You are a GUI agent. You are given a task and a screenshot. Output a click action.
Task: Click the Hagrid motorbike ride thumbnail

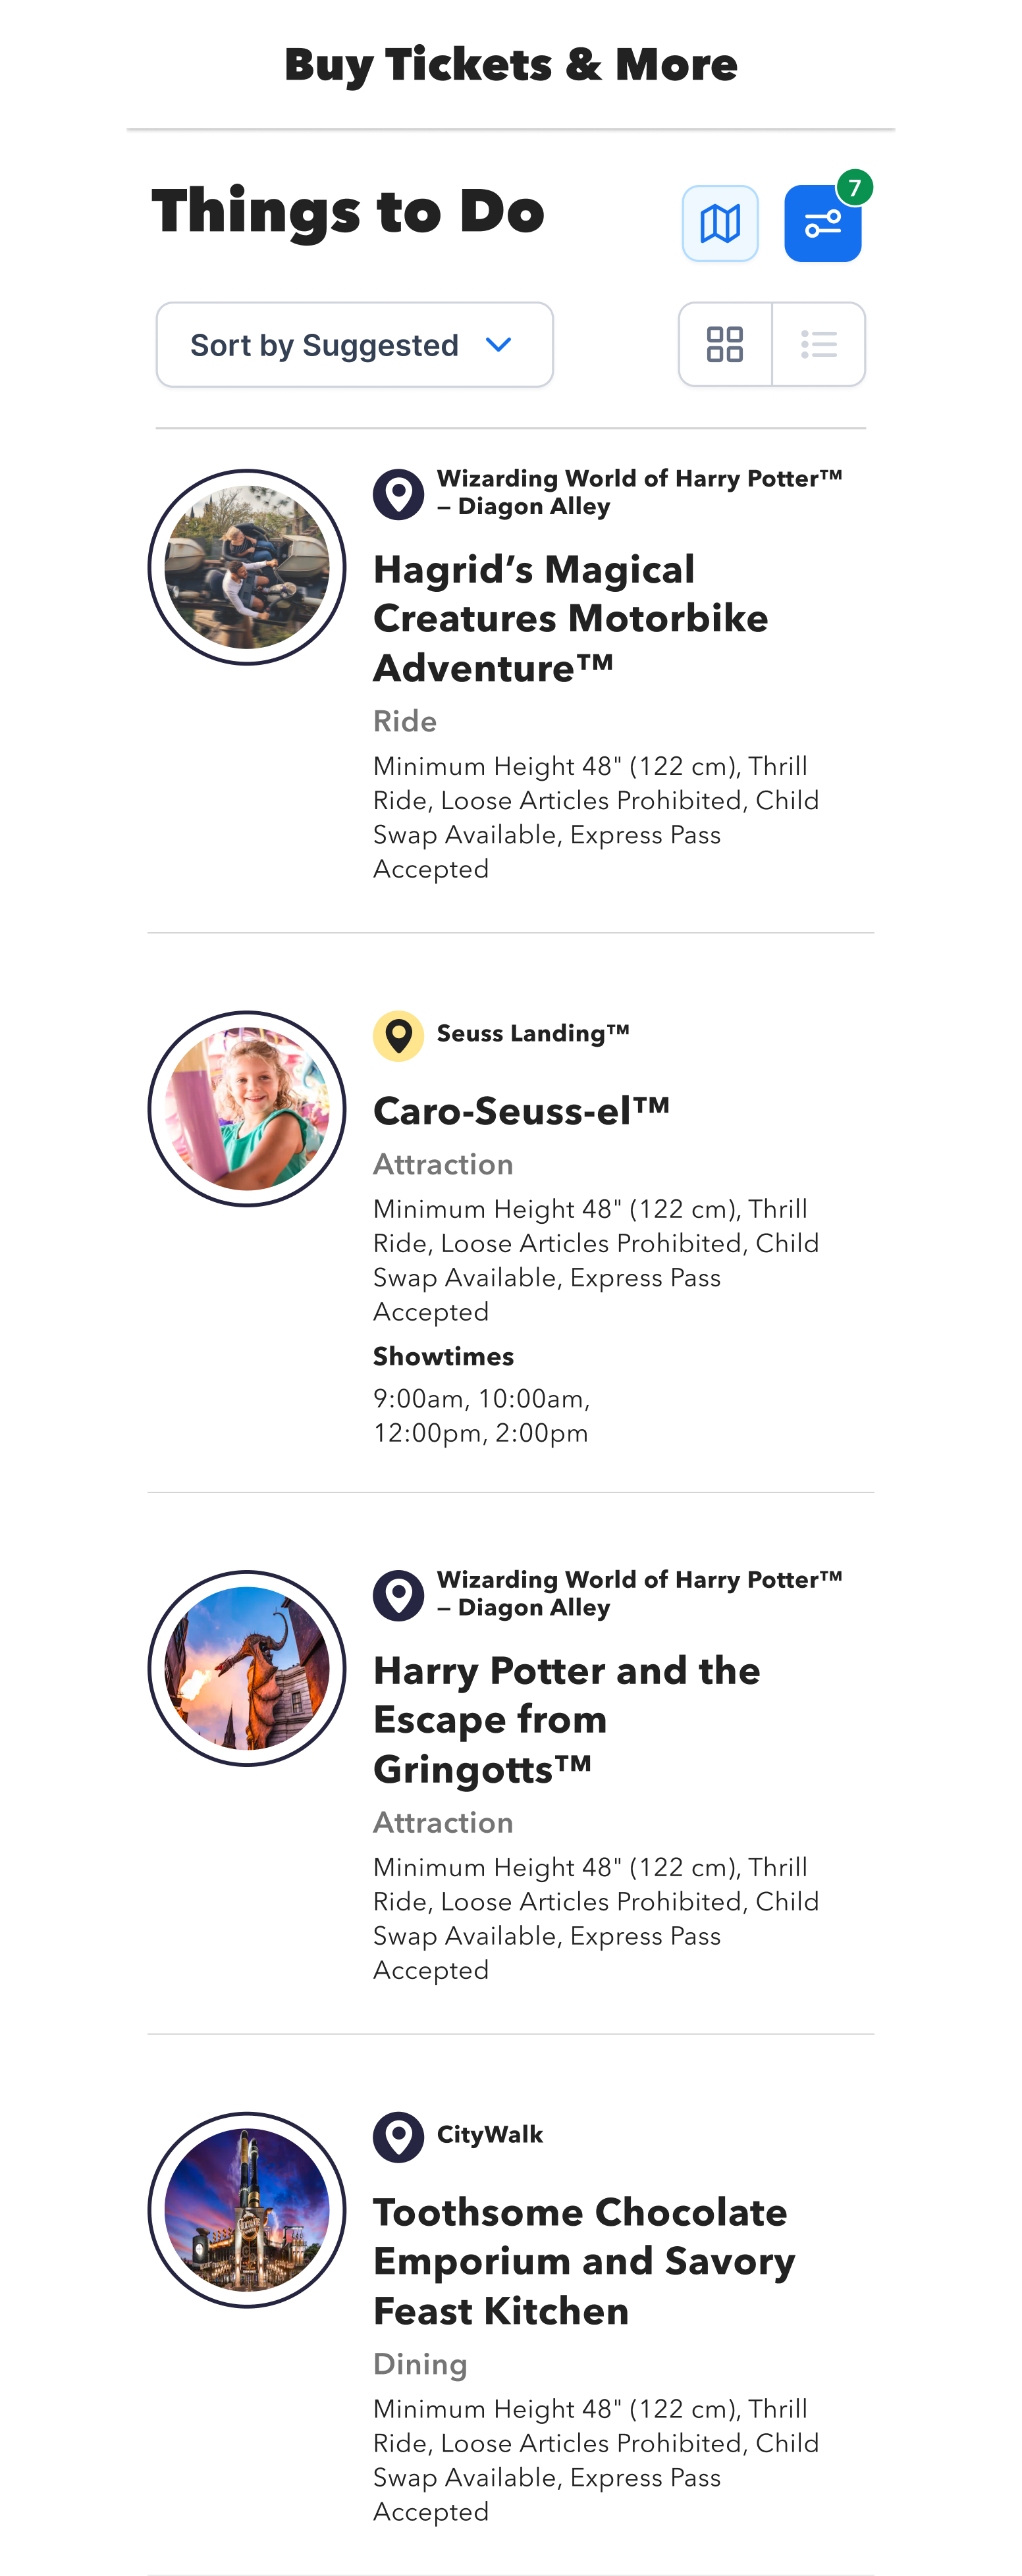coord(247,567)
